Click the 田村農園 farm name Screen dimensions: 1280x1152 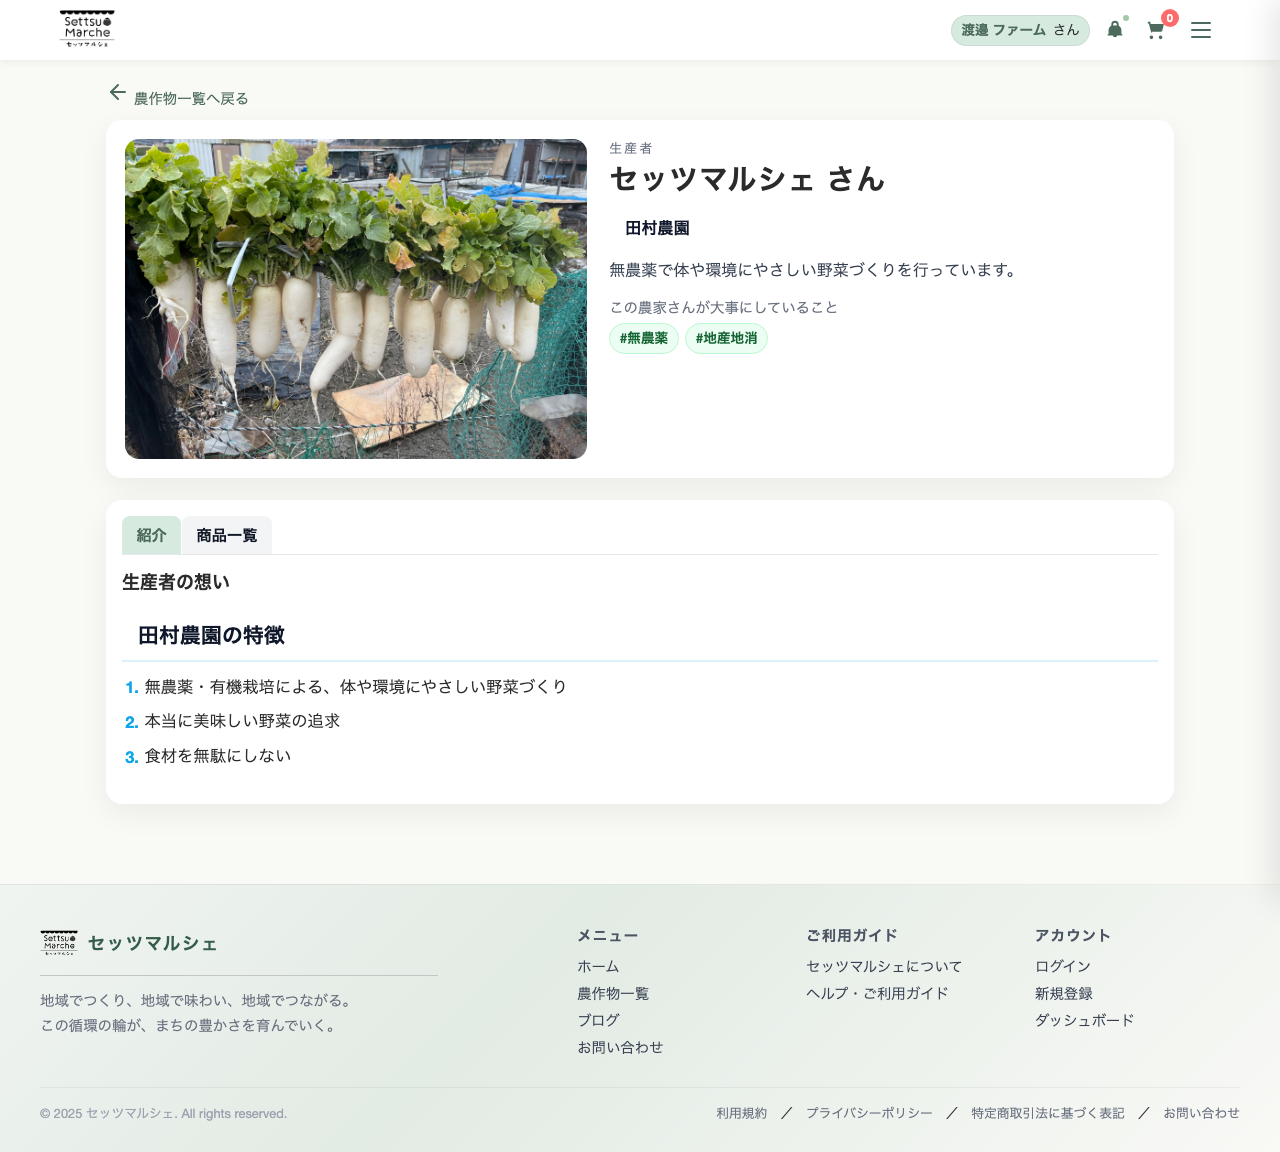pos(657,228)
